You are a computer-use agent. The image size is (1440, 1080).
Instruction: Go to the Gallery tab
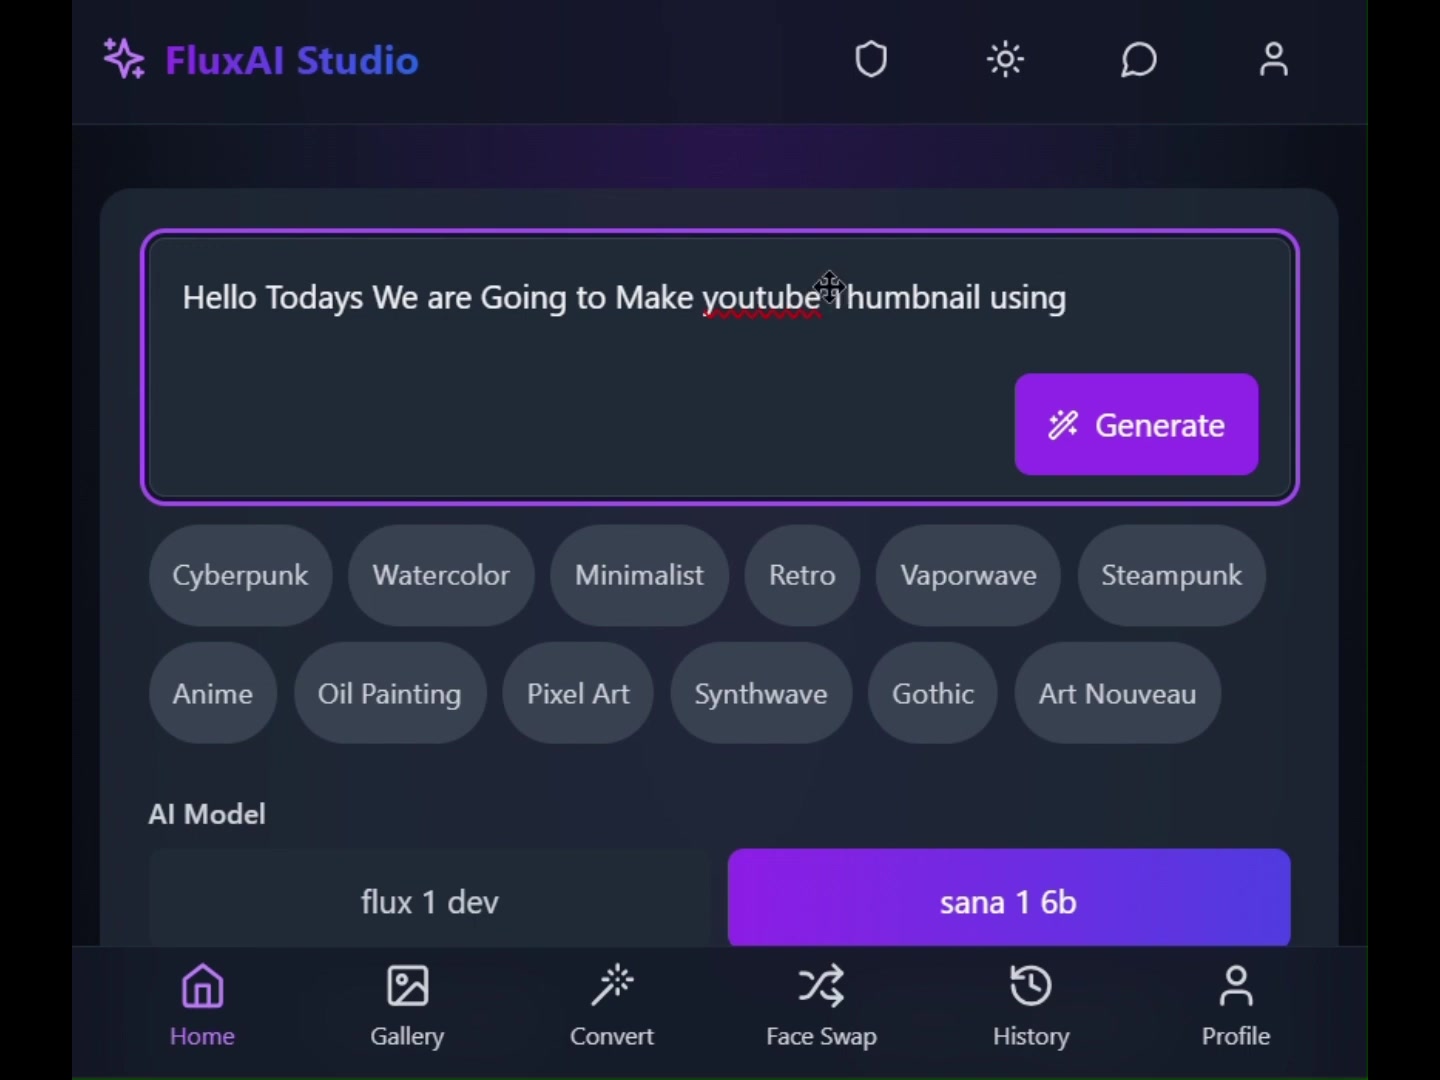click(x=407, y=1007)
